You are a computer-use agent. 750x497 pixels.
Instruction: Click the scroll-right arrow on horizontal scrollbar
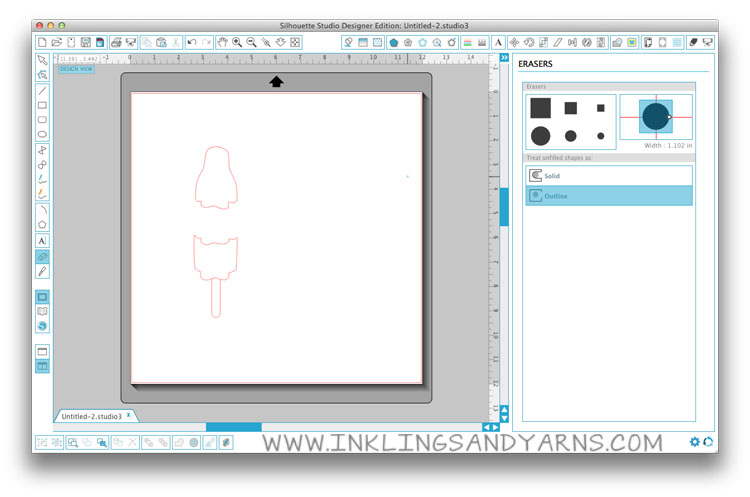(496, 427)
